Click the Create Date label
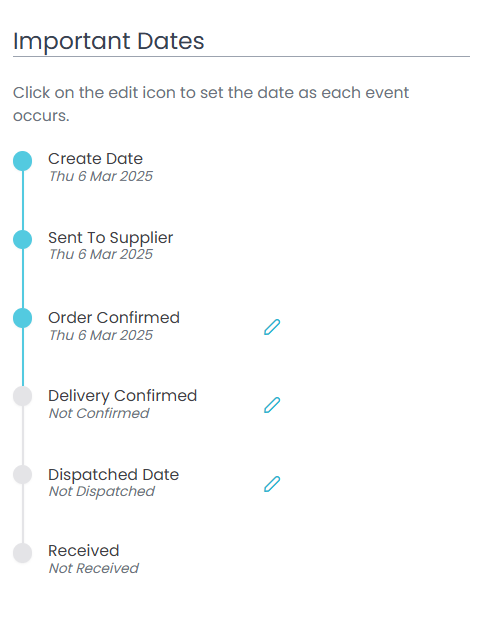The height and width of the screenshot is (621, 481). pos(95,158)
